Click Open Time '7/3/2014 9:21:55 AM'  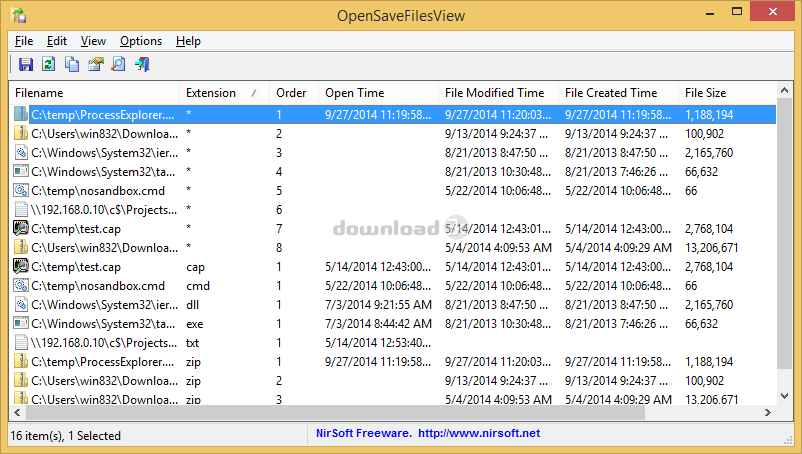tap(378, 305)
